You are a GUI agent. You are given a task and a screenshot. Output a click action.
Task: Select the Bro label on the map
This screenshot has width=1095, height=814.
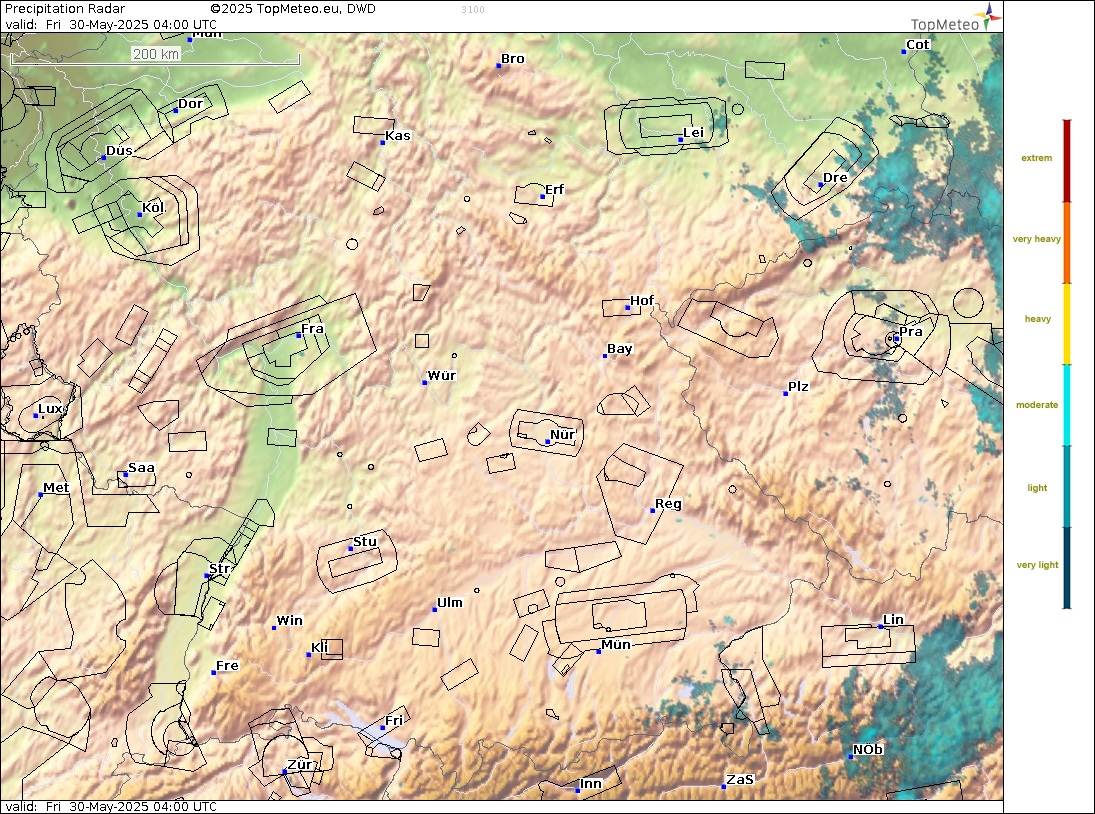coord(513,59)
